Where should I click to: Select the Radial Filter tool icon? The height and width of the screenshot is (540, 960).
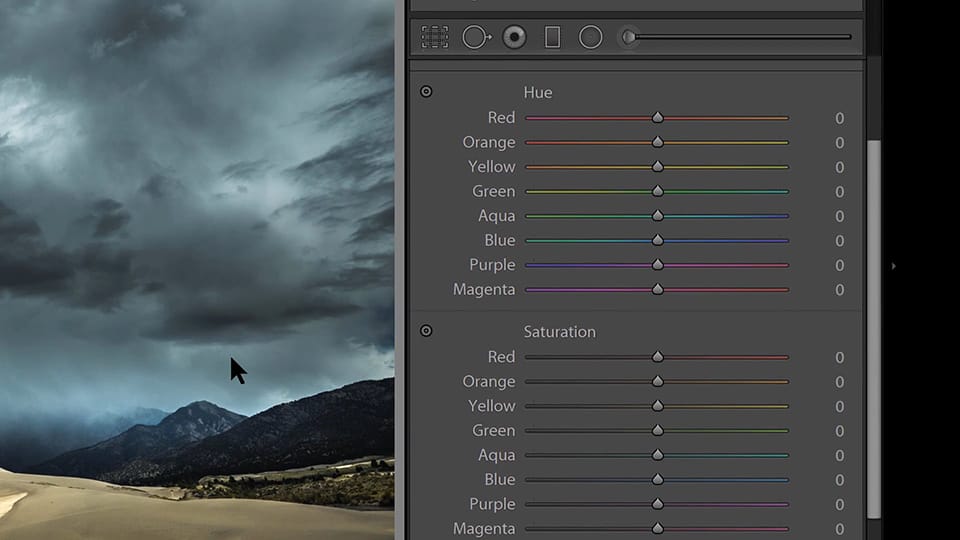coord(590,37)
